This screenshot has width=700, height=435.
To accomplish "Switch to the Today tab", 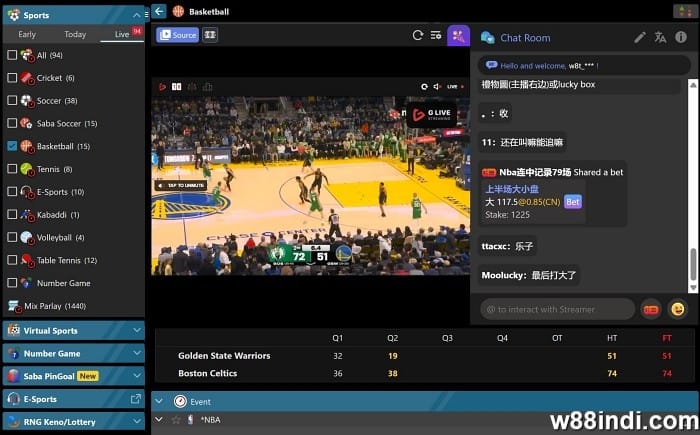I will [x=75, y=34].
